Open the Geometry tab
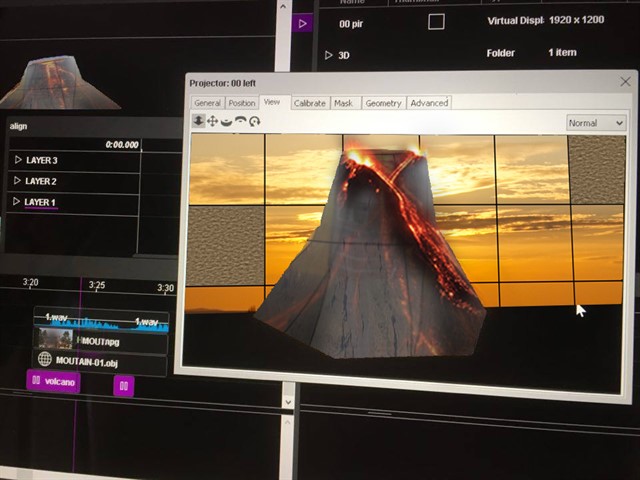The width and height of the screenshot is (640, 480). click(383, 103)
